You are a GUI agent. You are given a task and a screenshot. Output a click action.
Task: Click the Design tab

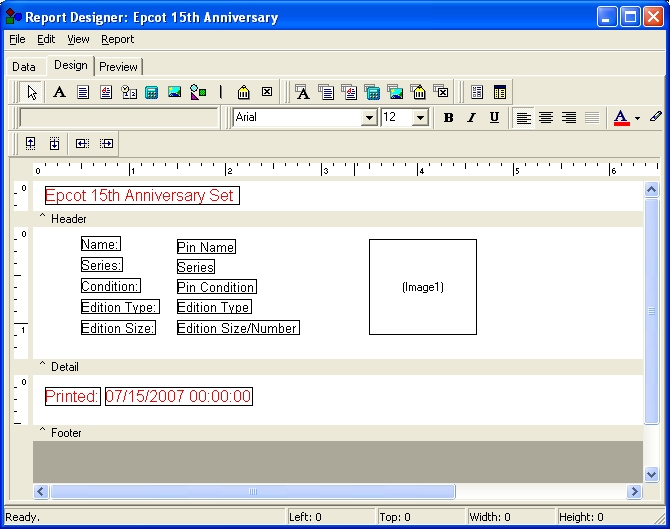point(71,65)
